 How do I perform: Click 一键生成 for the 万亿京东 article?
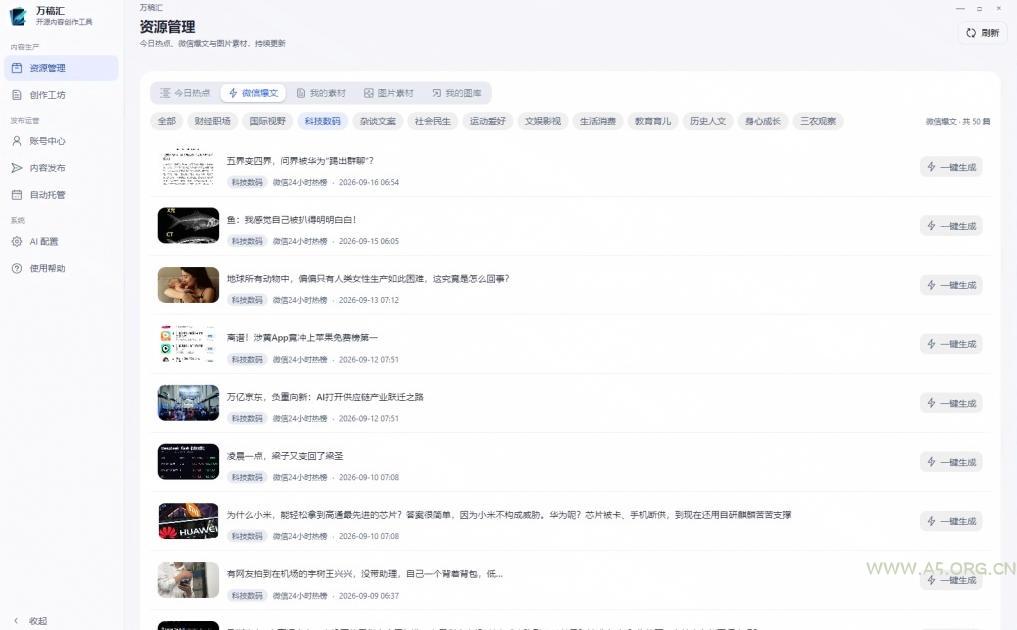point(951,404)
